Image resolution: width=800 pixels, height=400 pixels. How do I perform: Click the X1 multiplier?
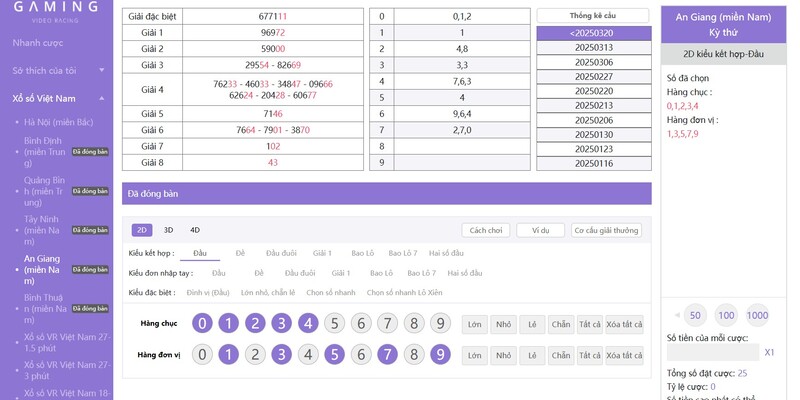(769, 352)
